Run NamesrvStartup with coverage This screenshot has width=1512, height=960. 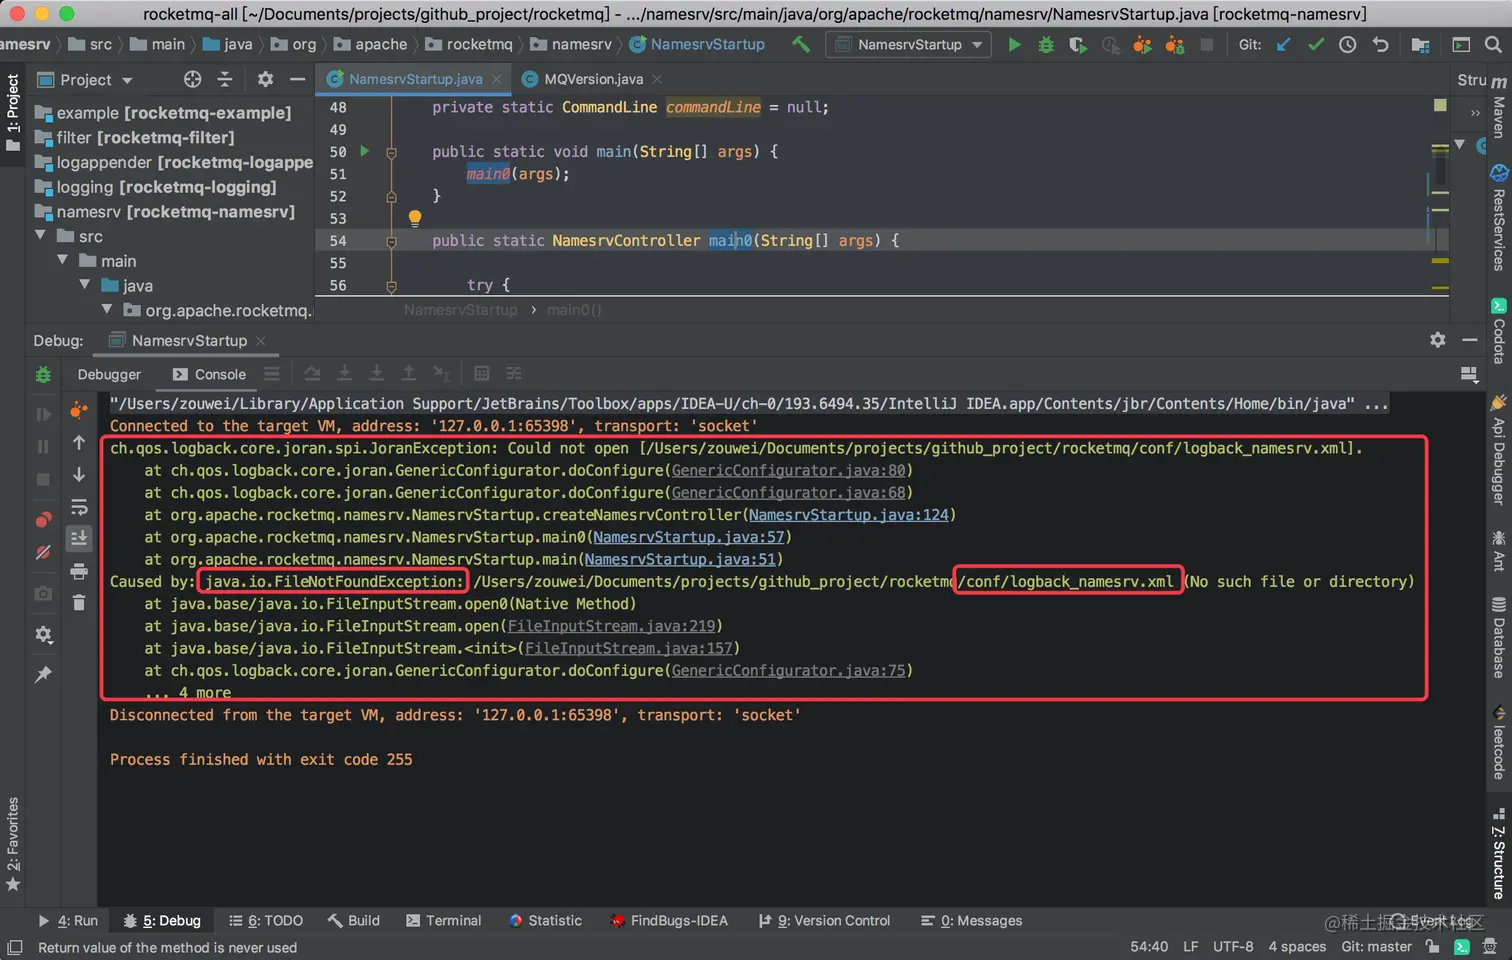click(x=1077, y=44)
